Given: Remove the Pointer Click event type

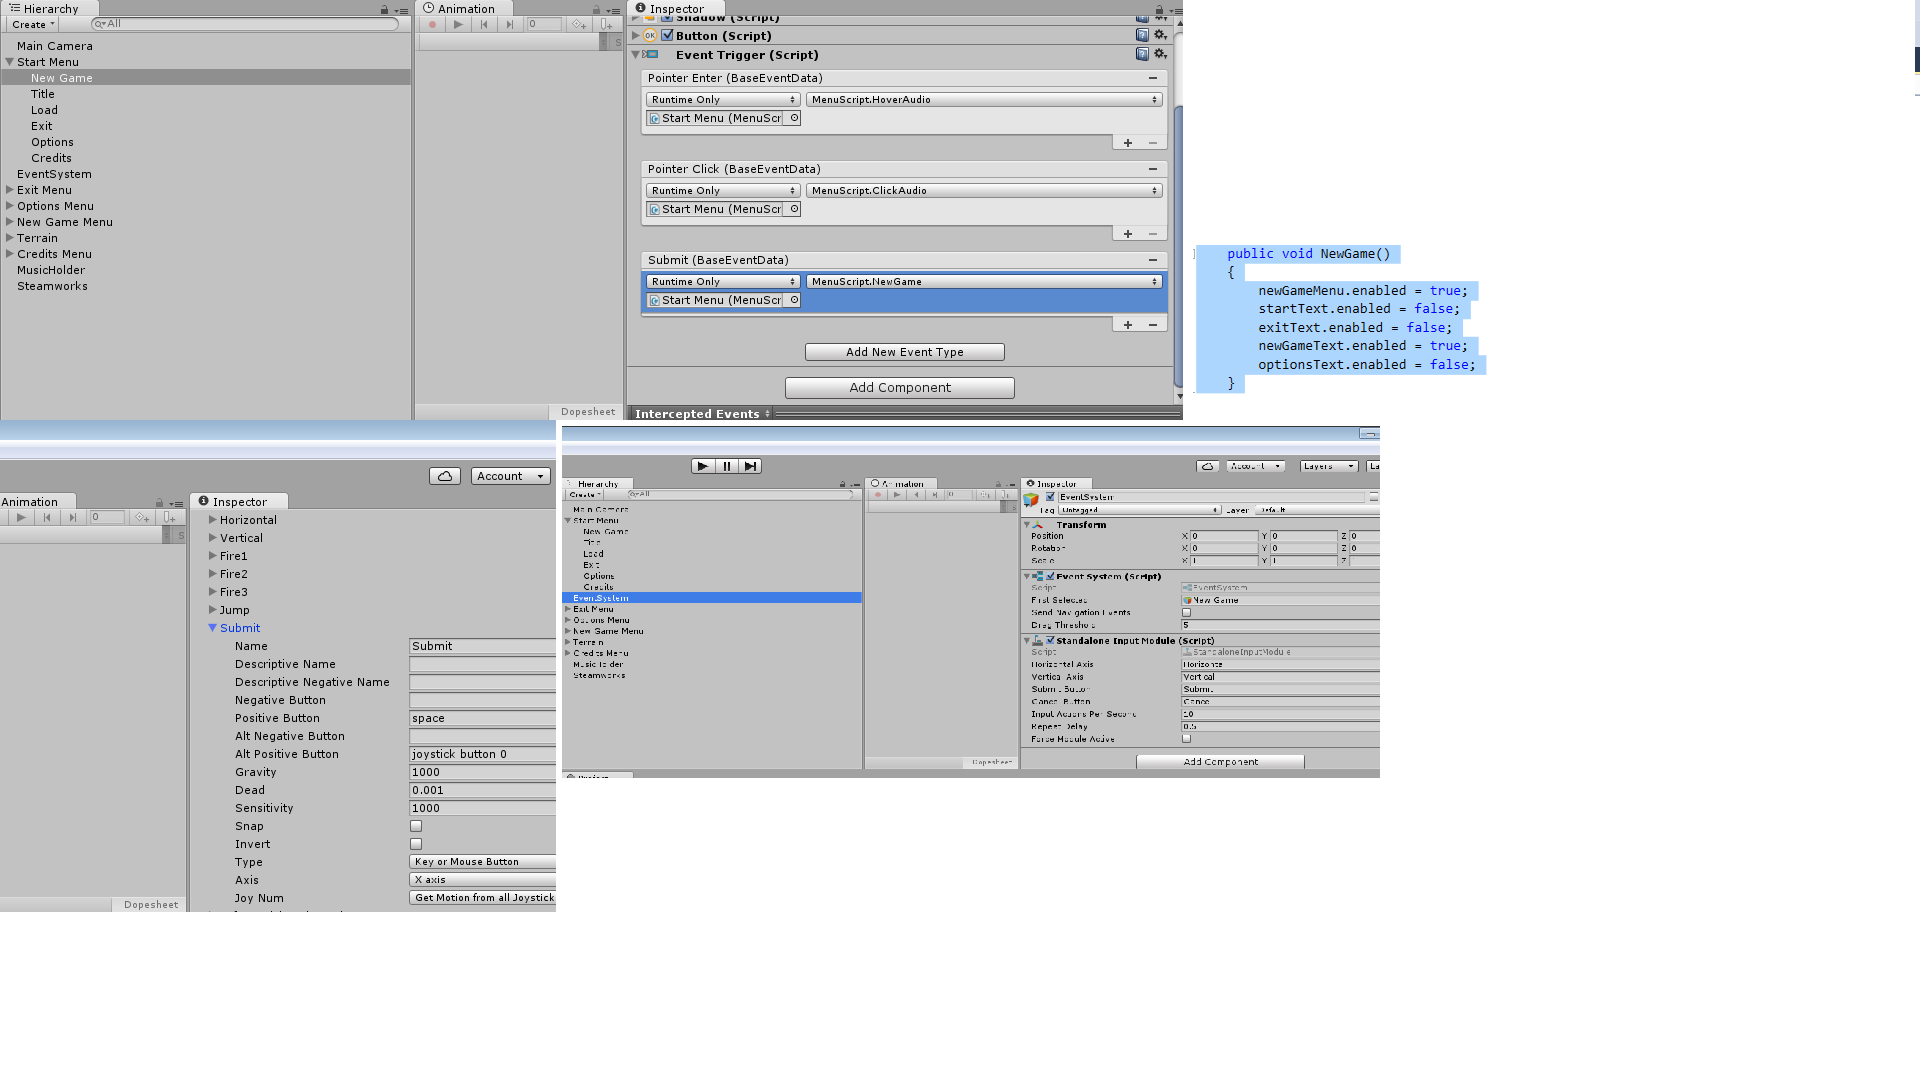Looking at the screenshot, I should tap(1153, 169).
